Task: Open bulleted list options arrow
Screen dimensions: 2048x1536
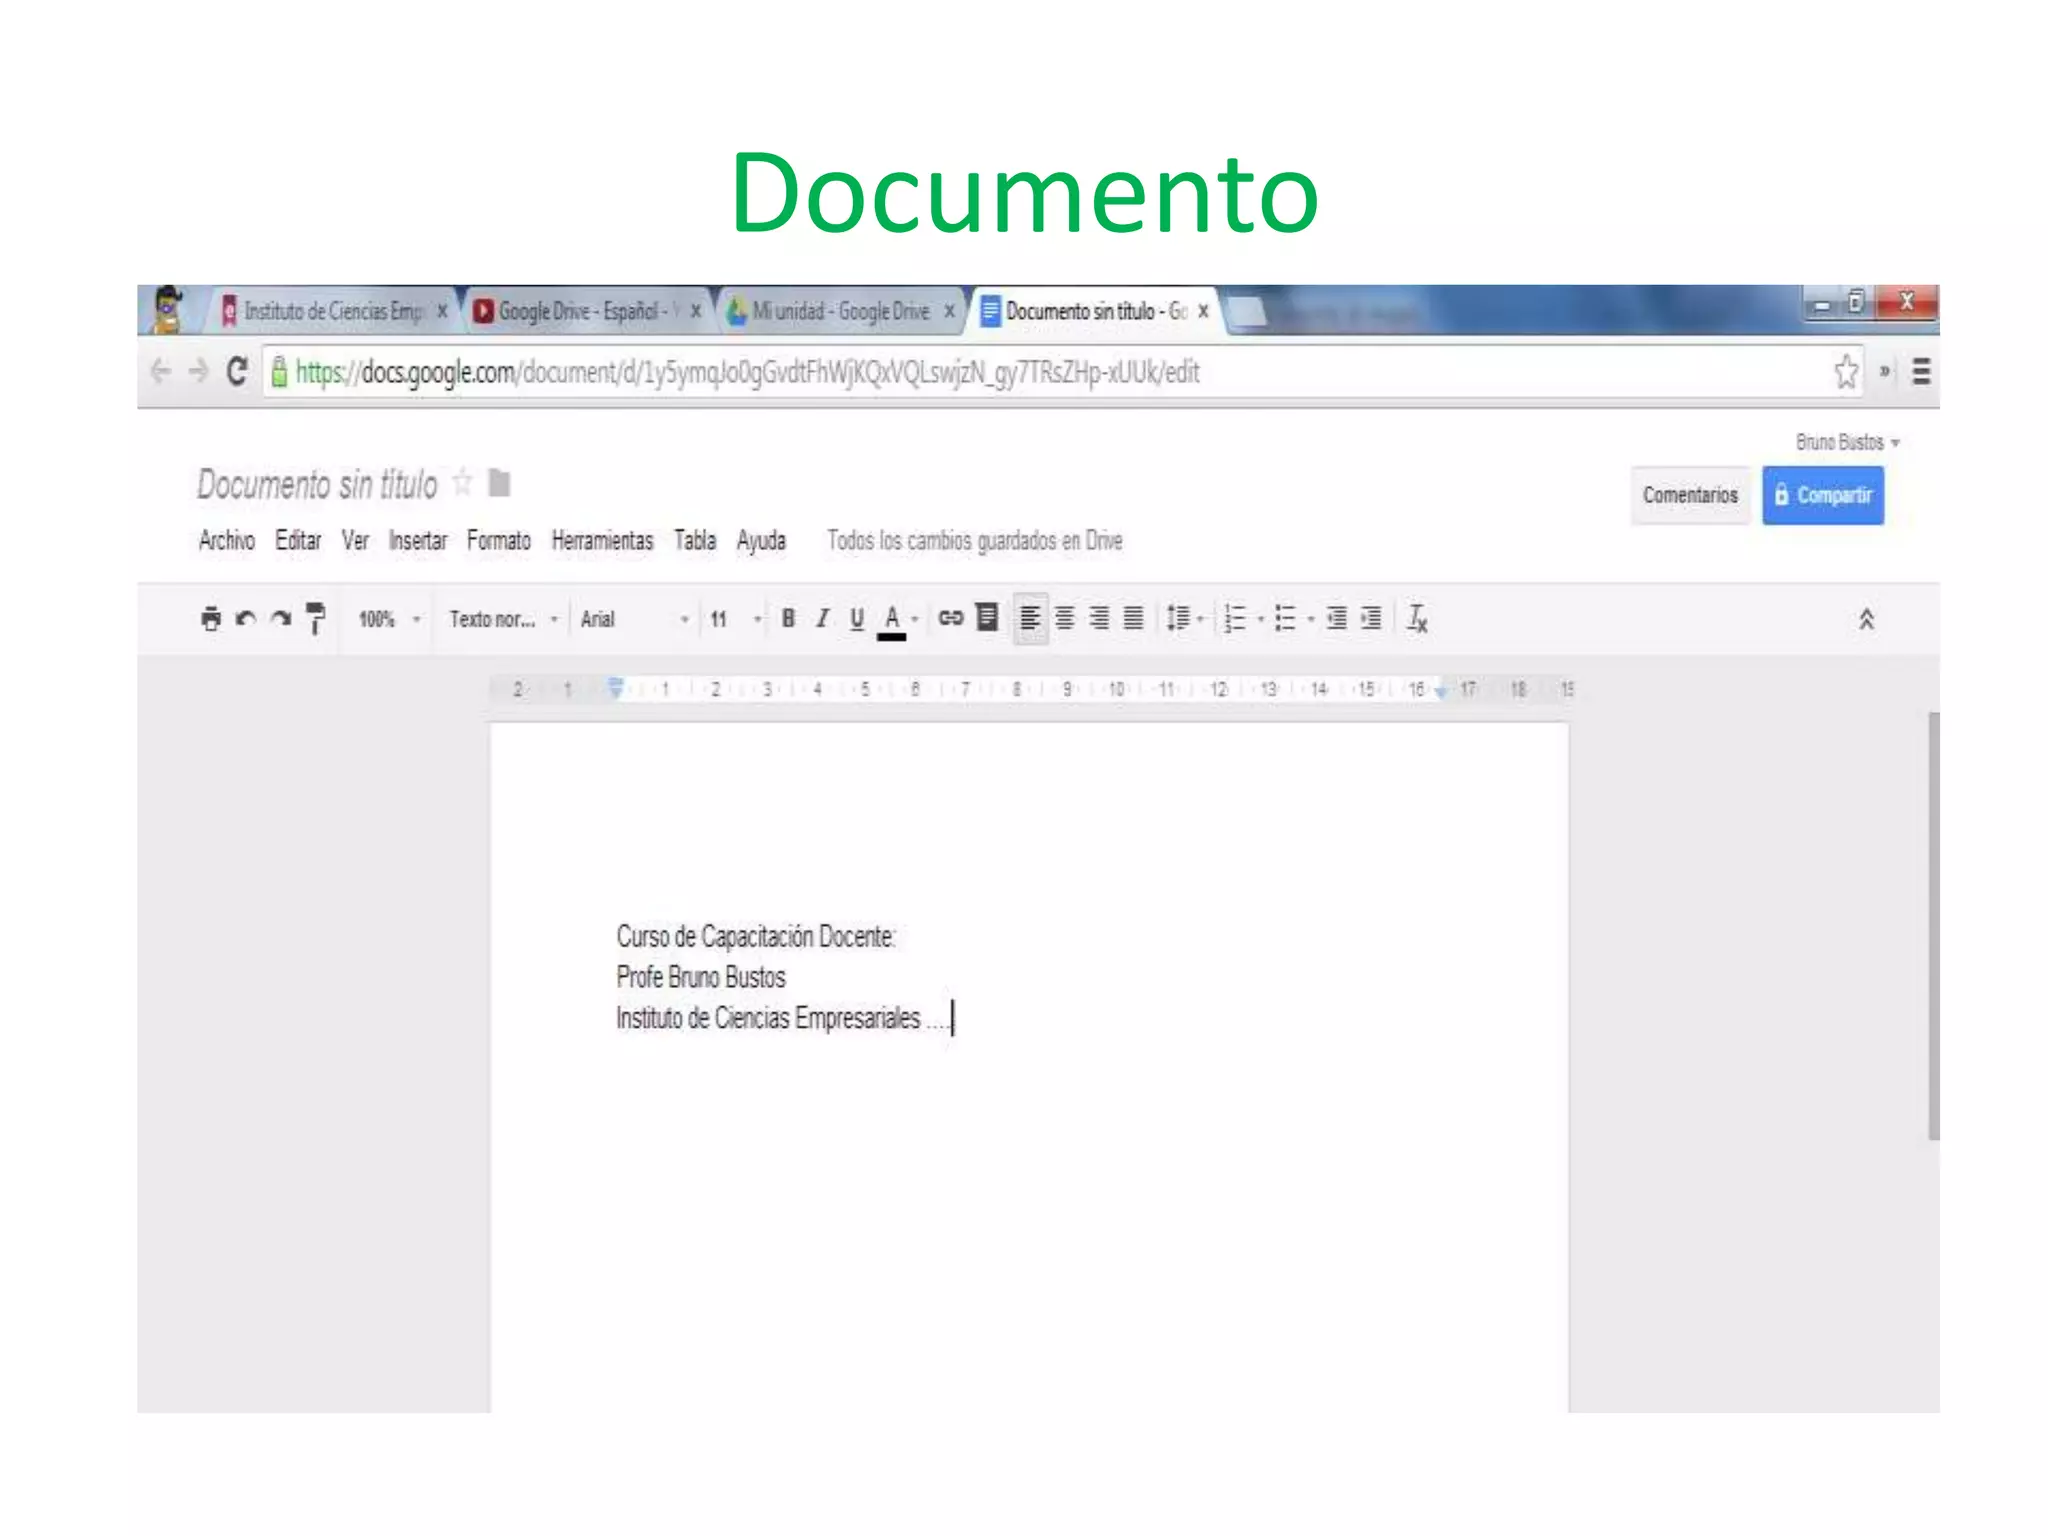Action: click(x=1310, y=619)
